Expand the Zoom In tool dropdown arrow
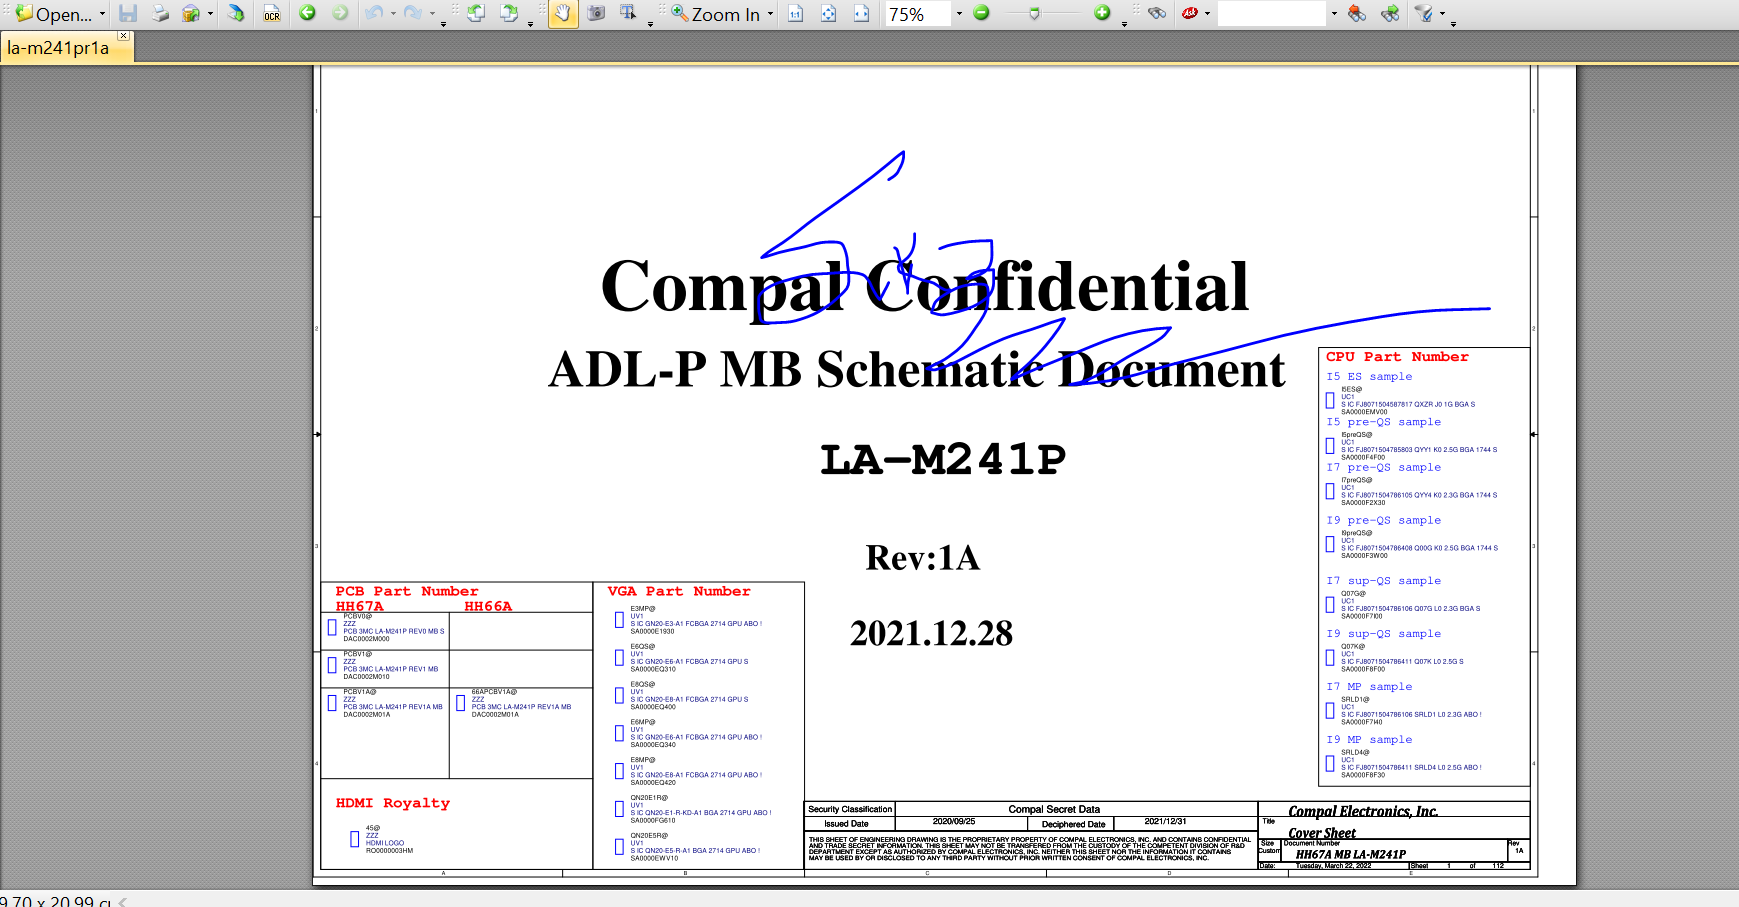This screenshot has width=1739, height=907. point(770,14)
